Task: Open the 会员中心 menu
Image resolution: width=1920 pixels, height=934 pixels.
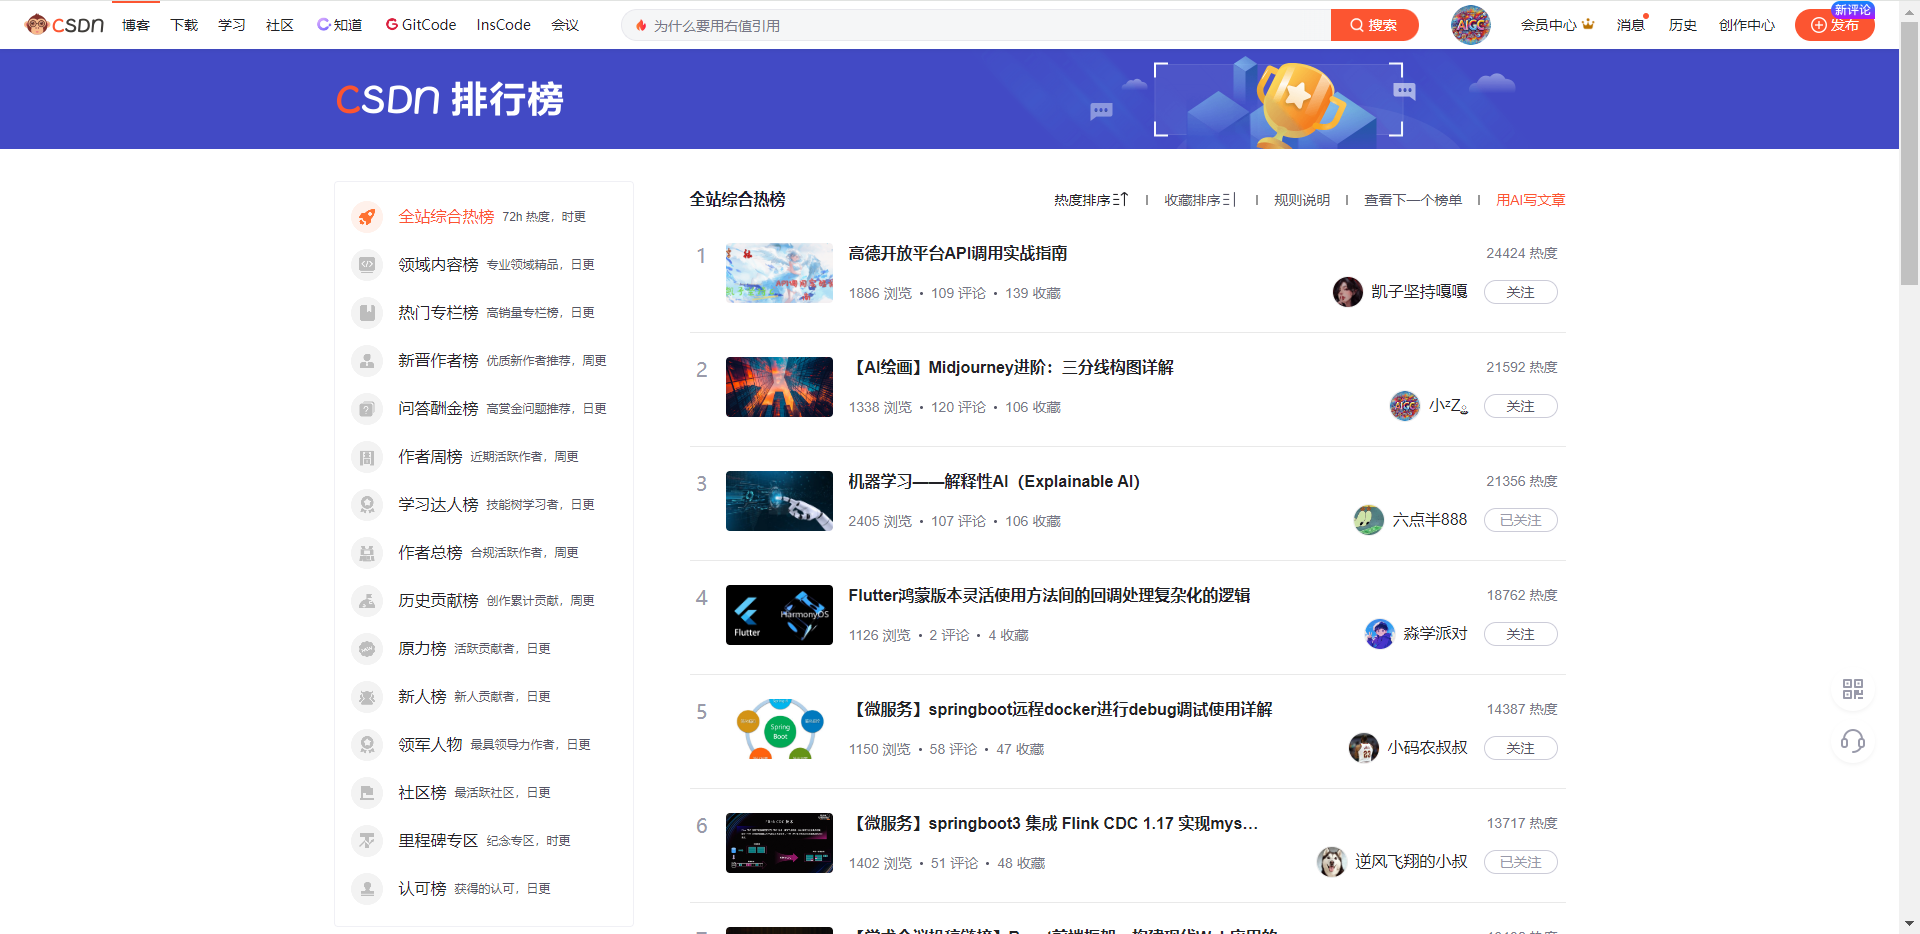Action: [1557, 25]
